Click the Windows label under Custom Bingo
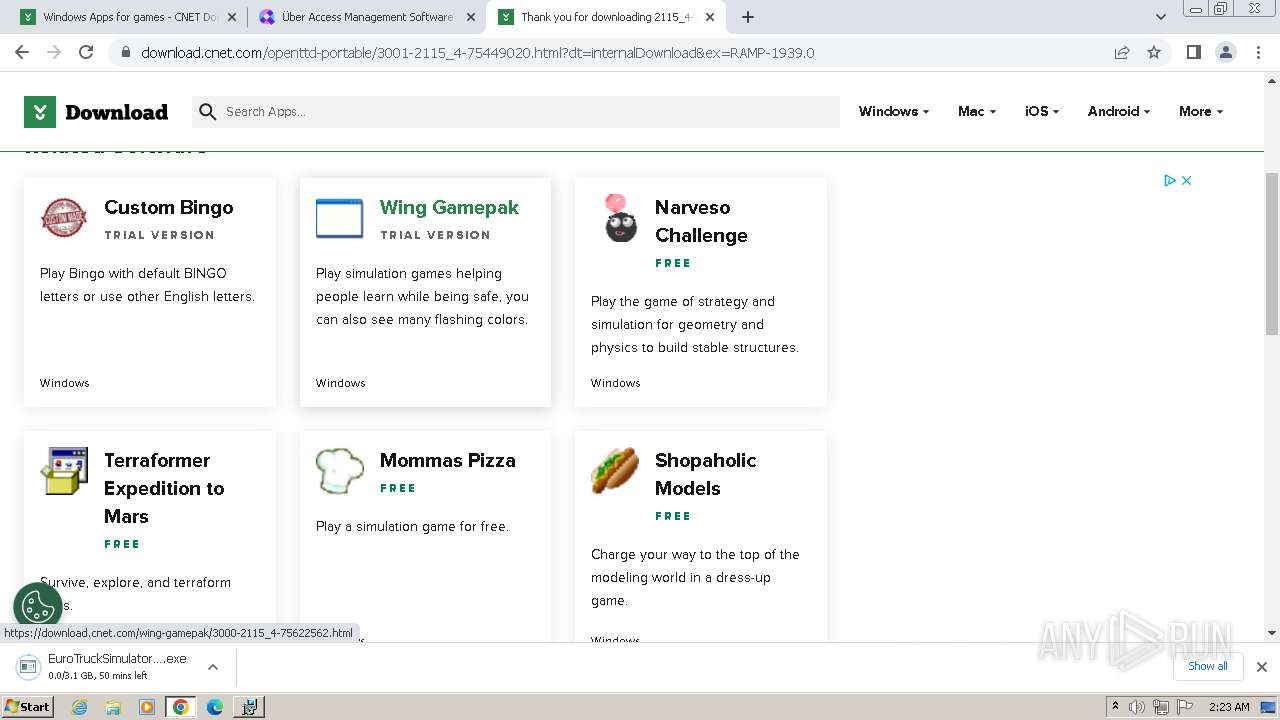The width and height of the screenshot is (1280, 720). pos(64,383)
